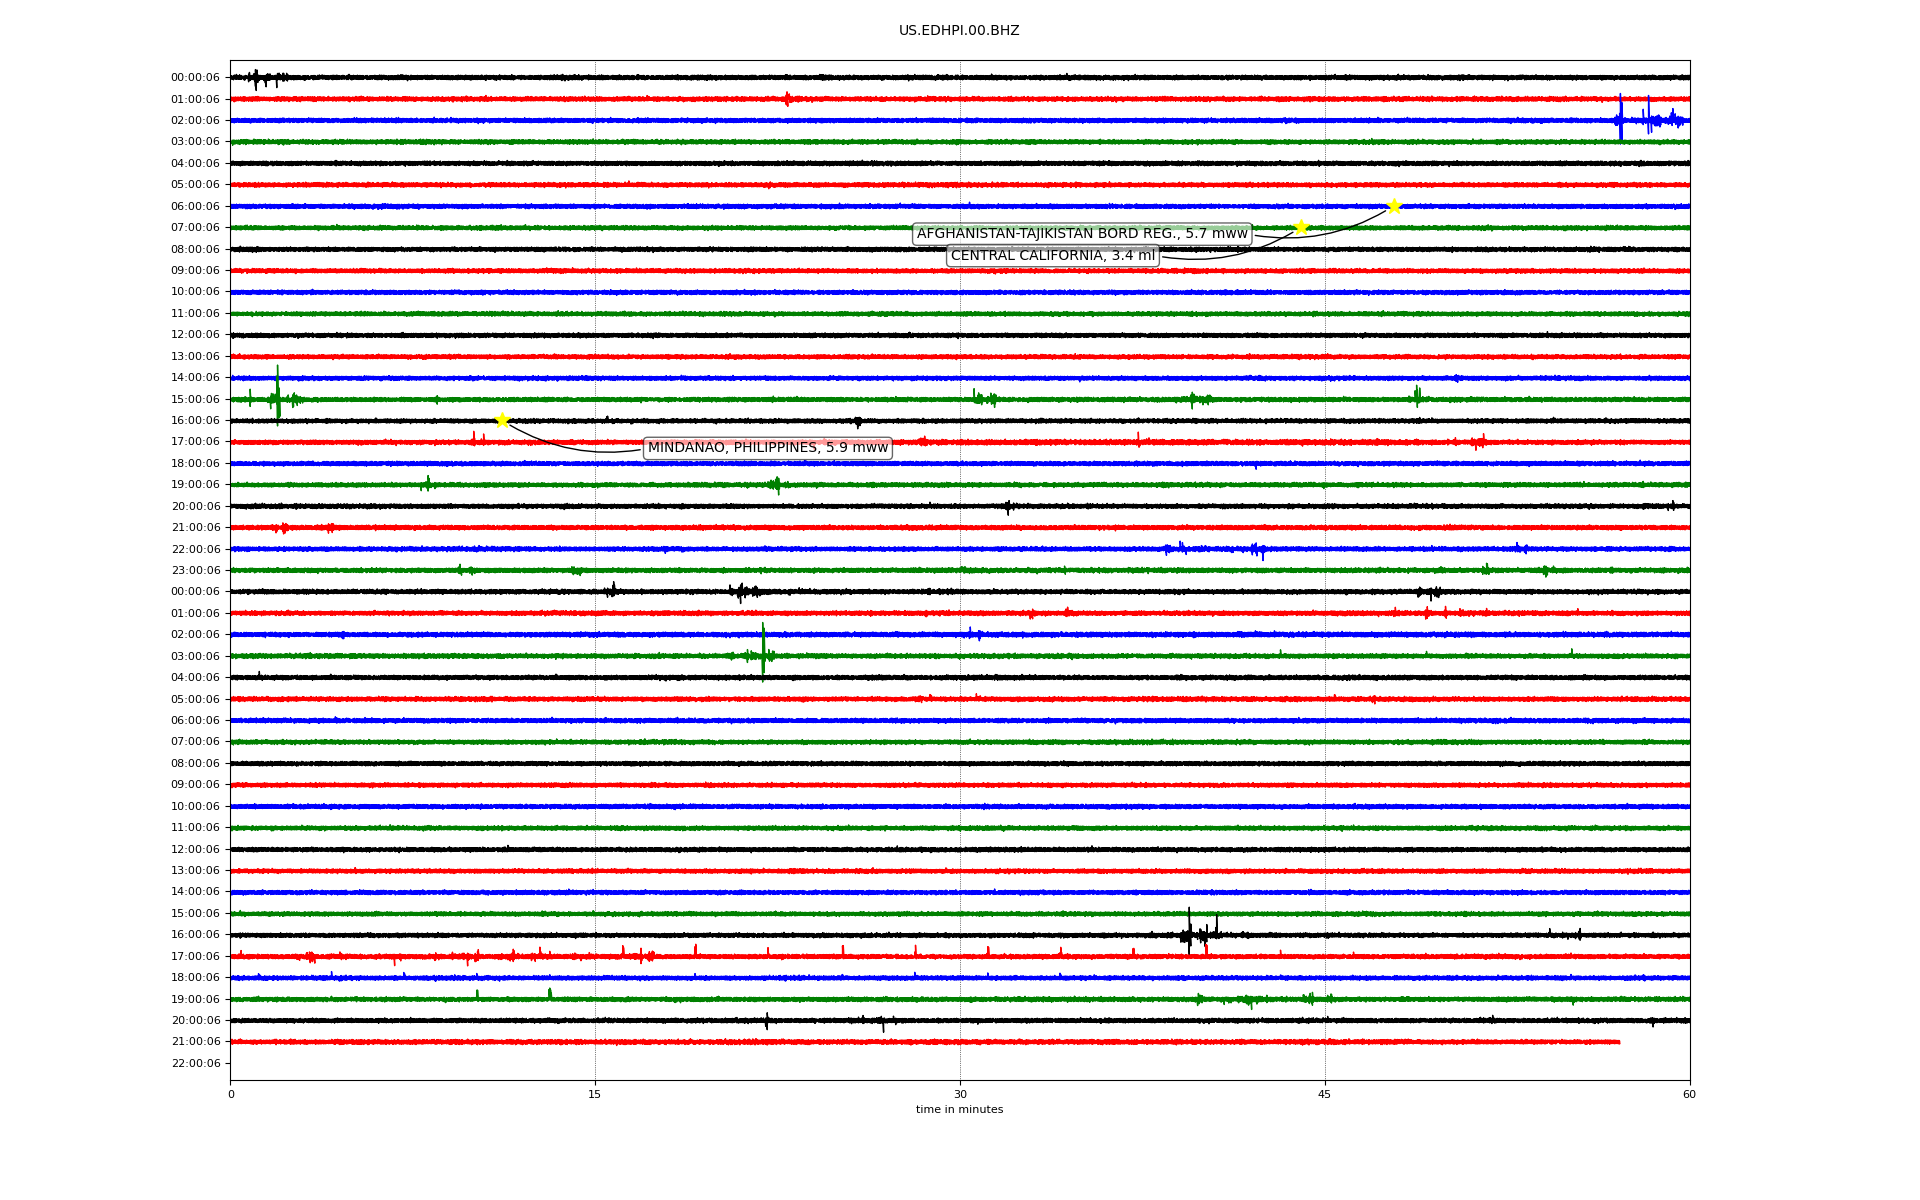The height and width of the screenshot is (1200, 1920).
Task: Click the tall green spike on first 15:00:06 trace
Action: coord(277,395)
